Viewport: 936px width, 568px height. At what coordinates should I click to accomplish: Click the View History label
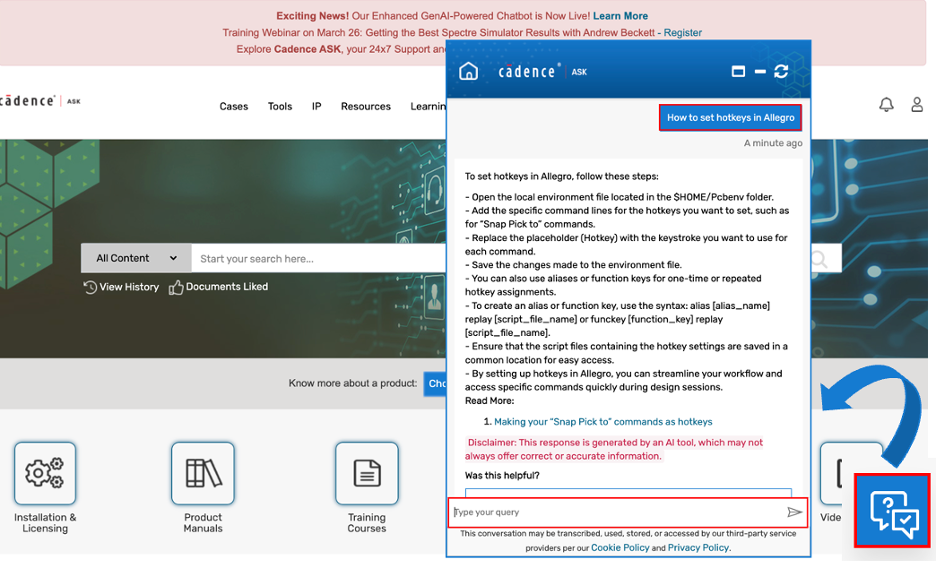pos(129,287)
